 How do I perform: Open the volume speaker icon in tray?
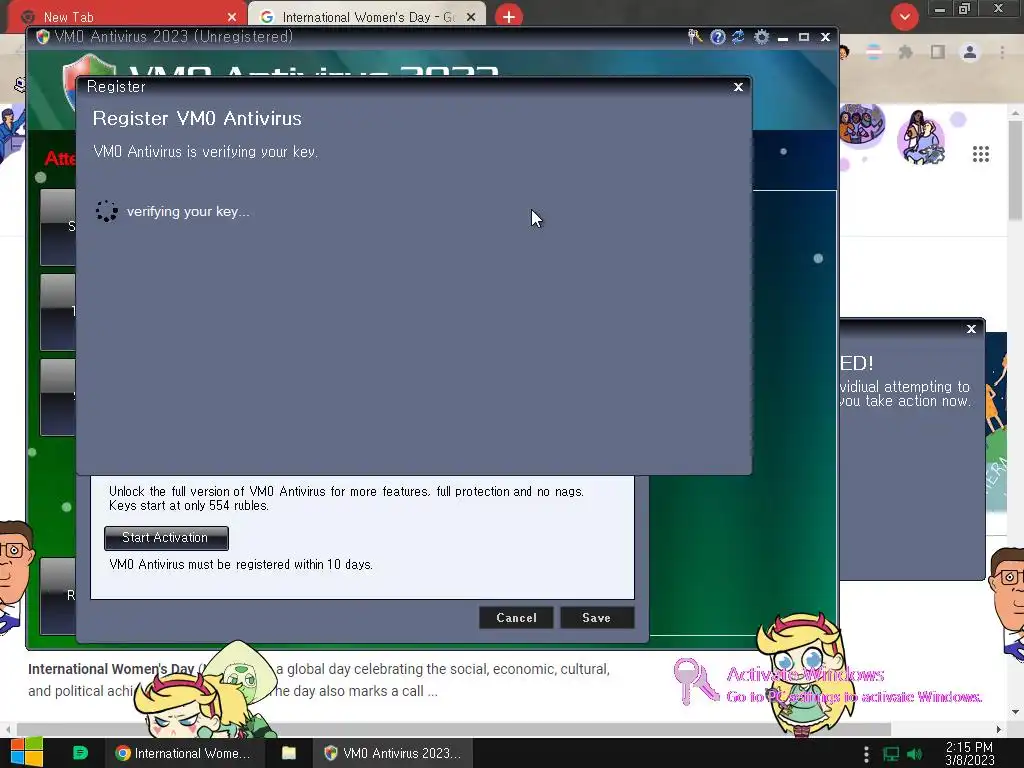[915, 754]
